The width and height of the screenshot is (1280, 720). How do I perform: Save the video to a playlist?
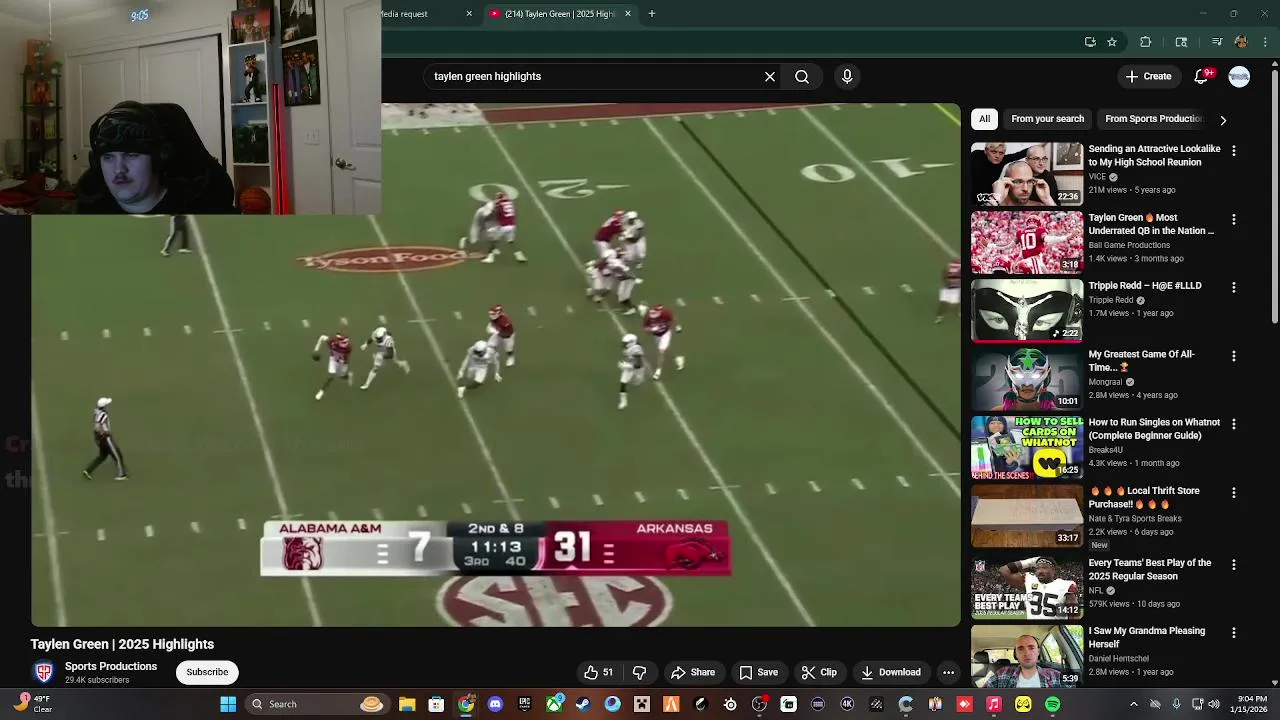[758, 672]
